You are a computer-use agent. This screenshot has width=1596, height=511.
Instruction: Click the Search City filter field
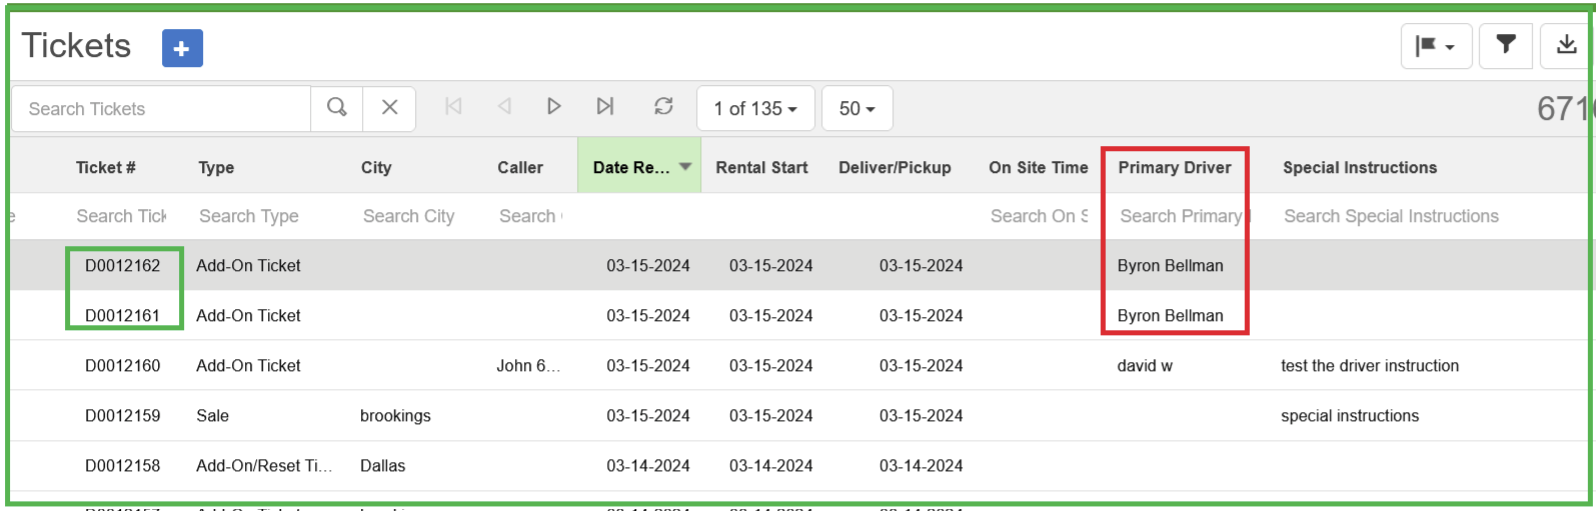click(x=408, y=216)
